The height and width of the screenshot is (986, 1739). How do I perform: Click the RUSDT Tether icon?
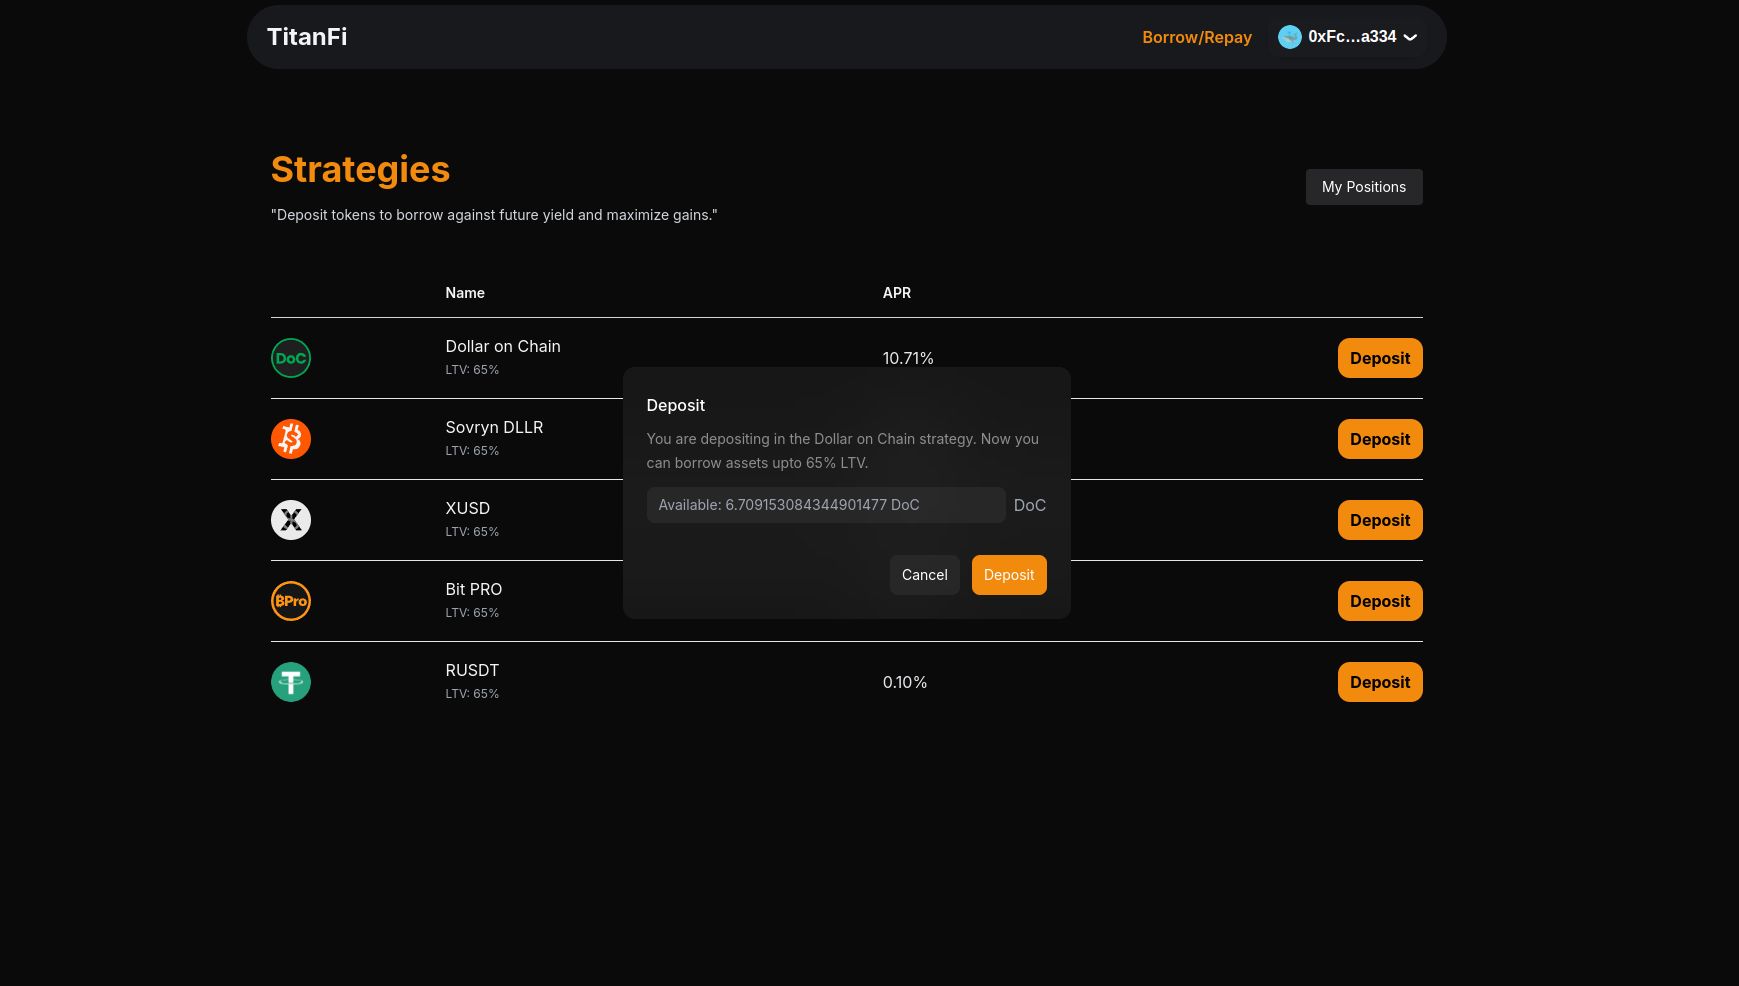[x=291, y=682]
